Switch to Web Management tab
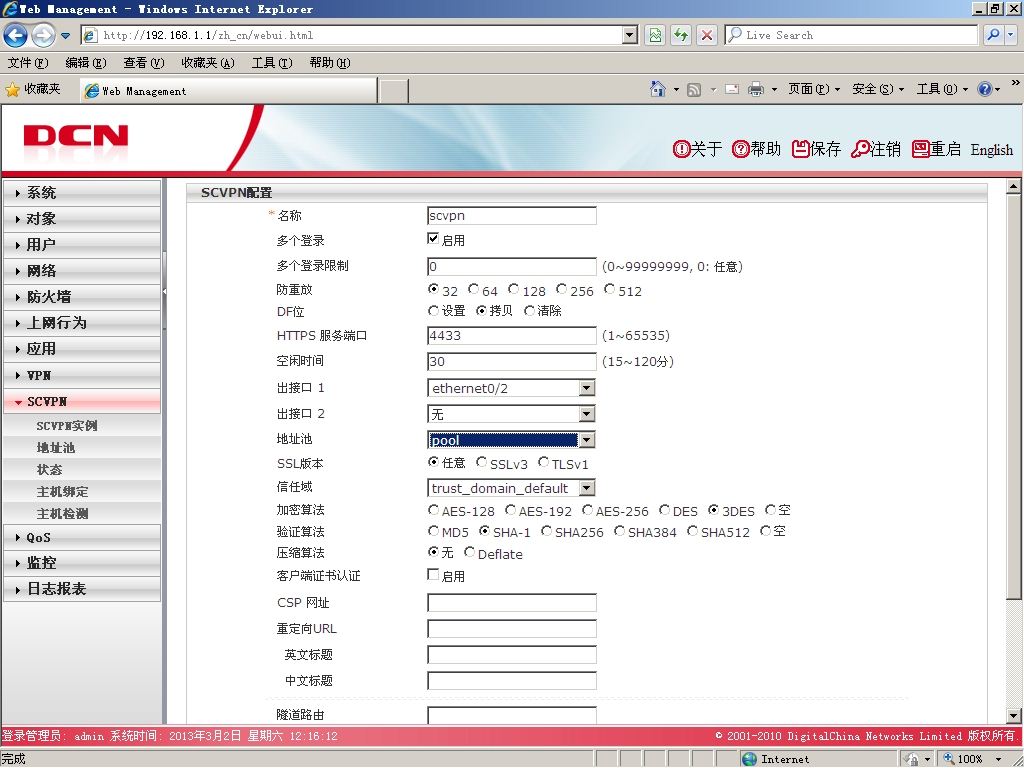 (229, 91)
